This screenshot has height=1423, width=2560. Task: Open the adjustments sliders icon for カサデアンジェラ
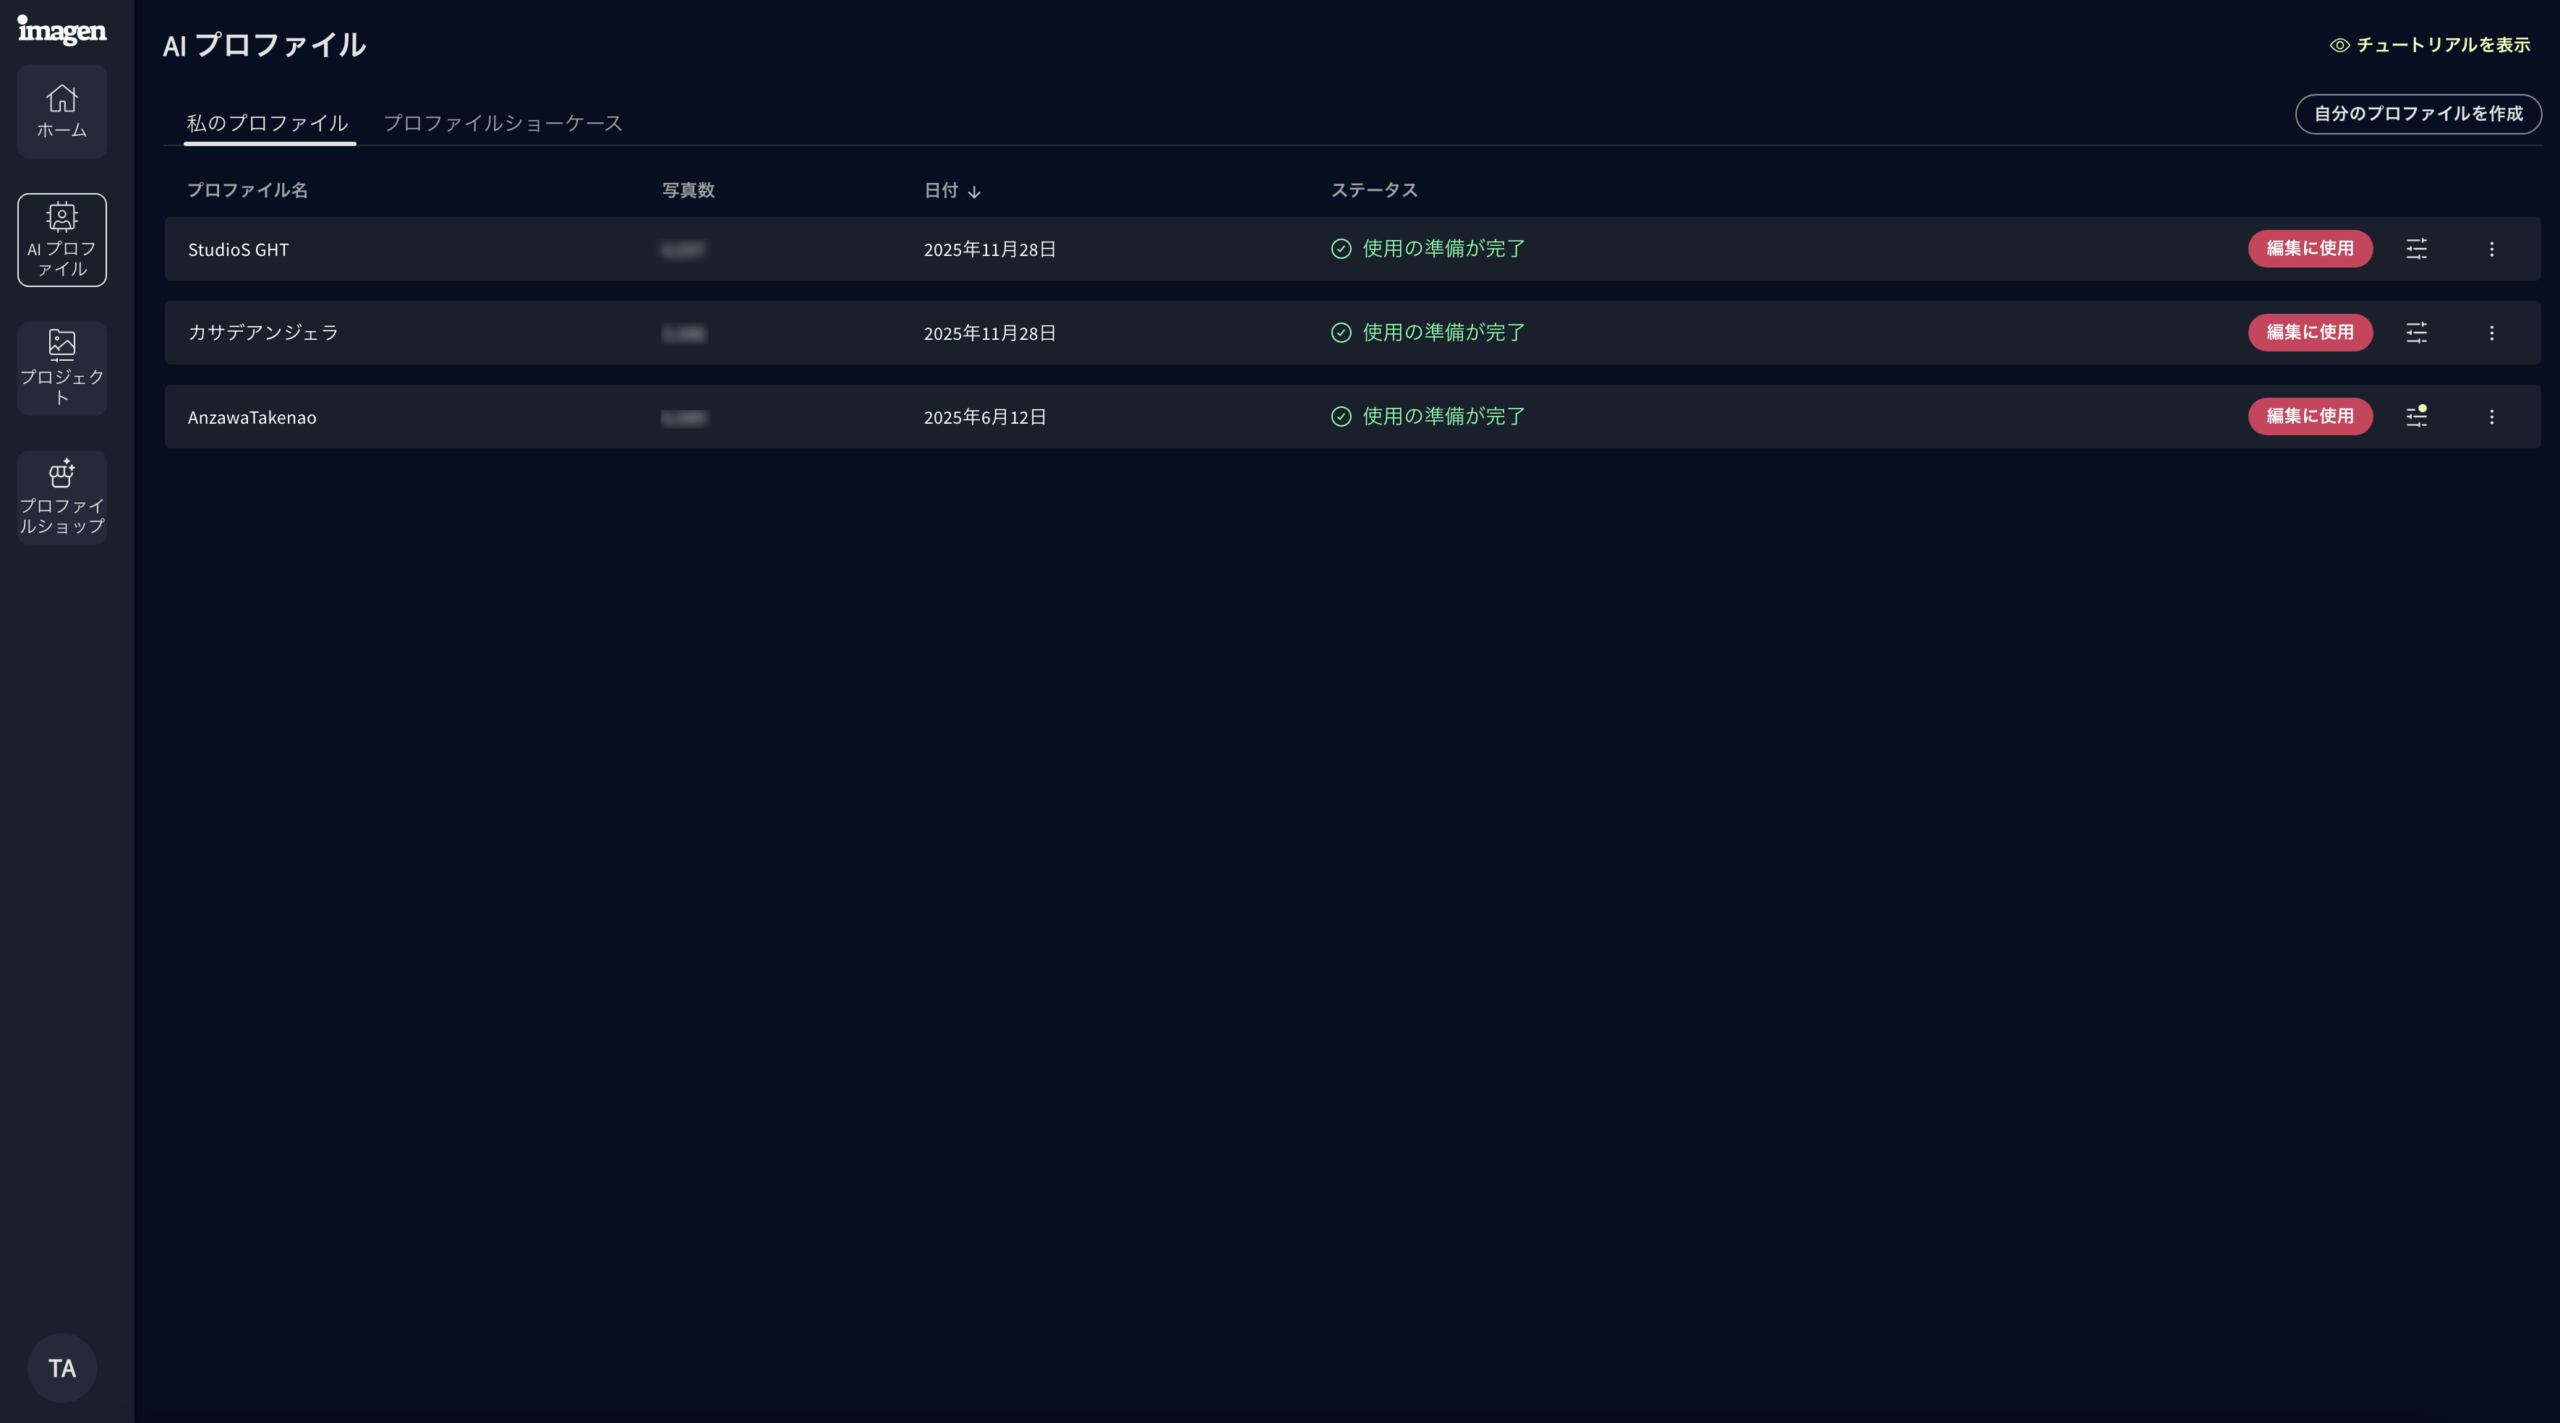[2416, 333]
